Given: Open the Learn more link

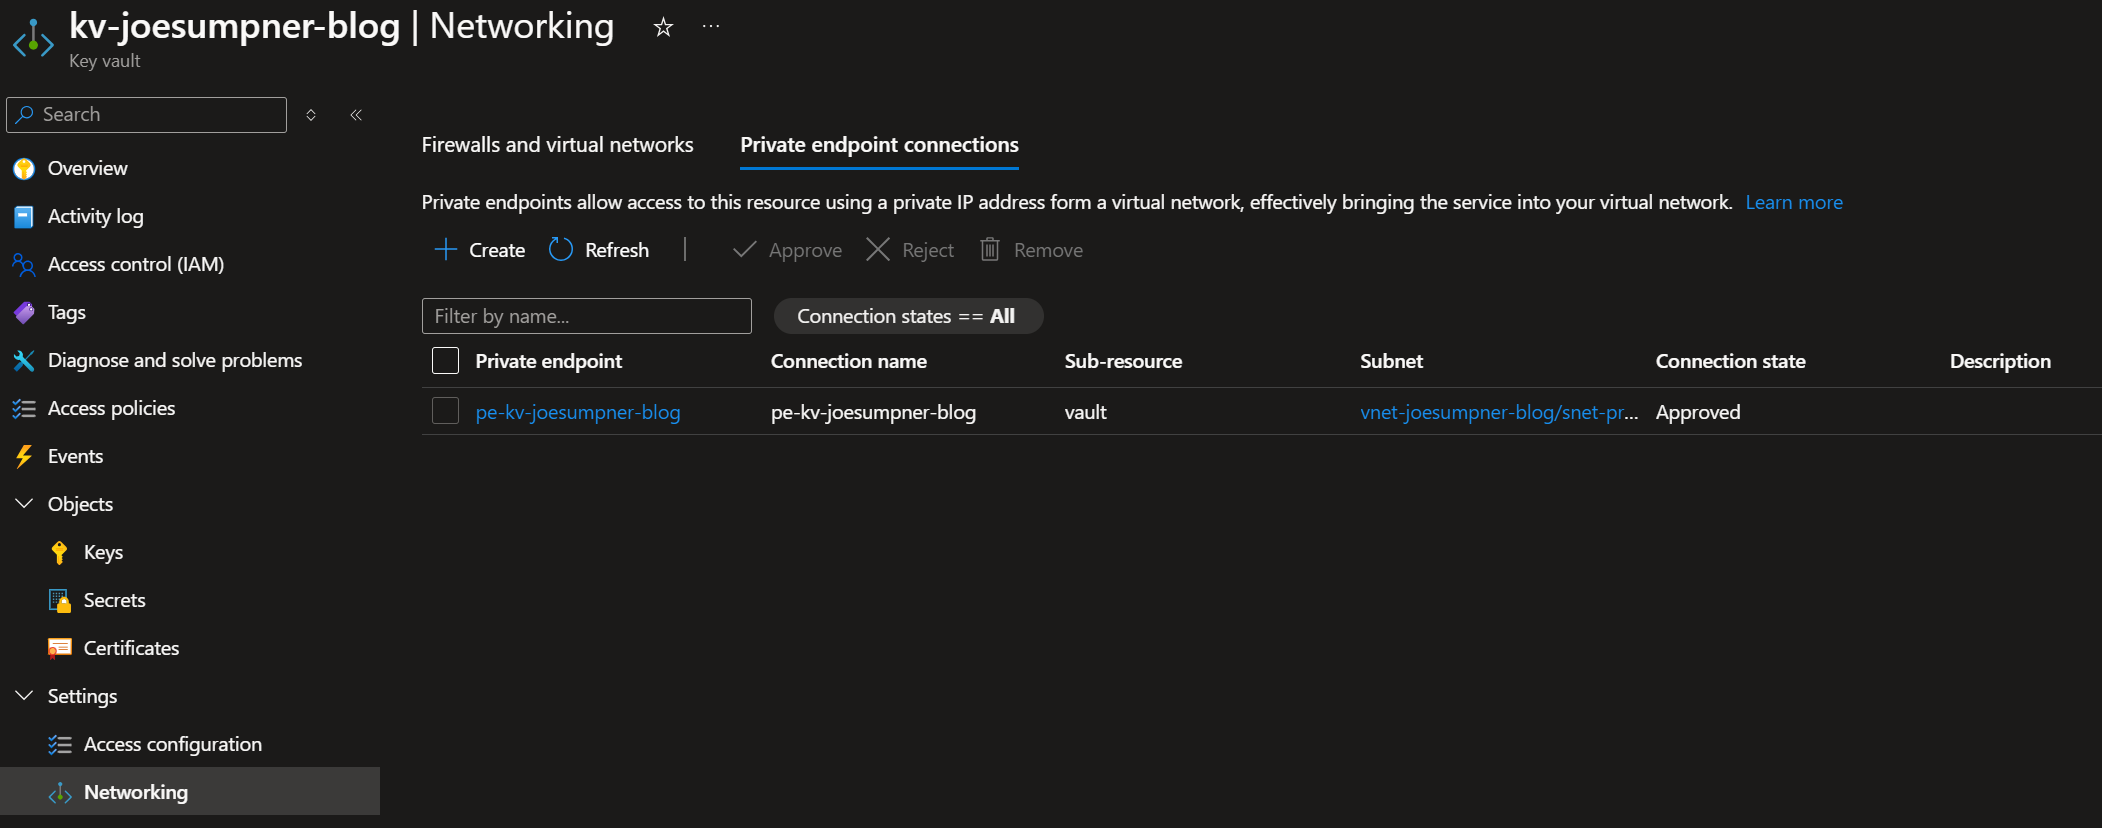Looking at the screenshot, I should (x=1794, y=202).
